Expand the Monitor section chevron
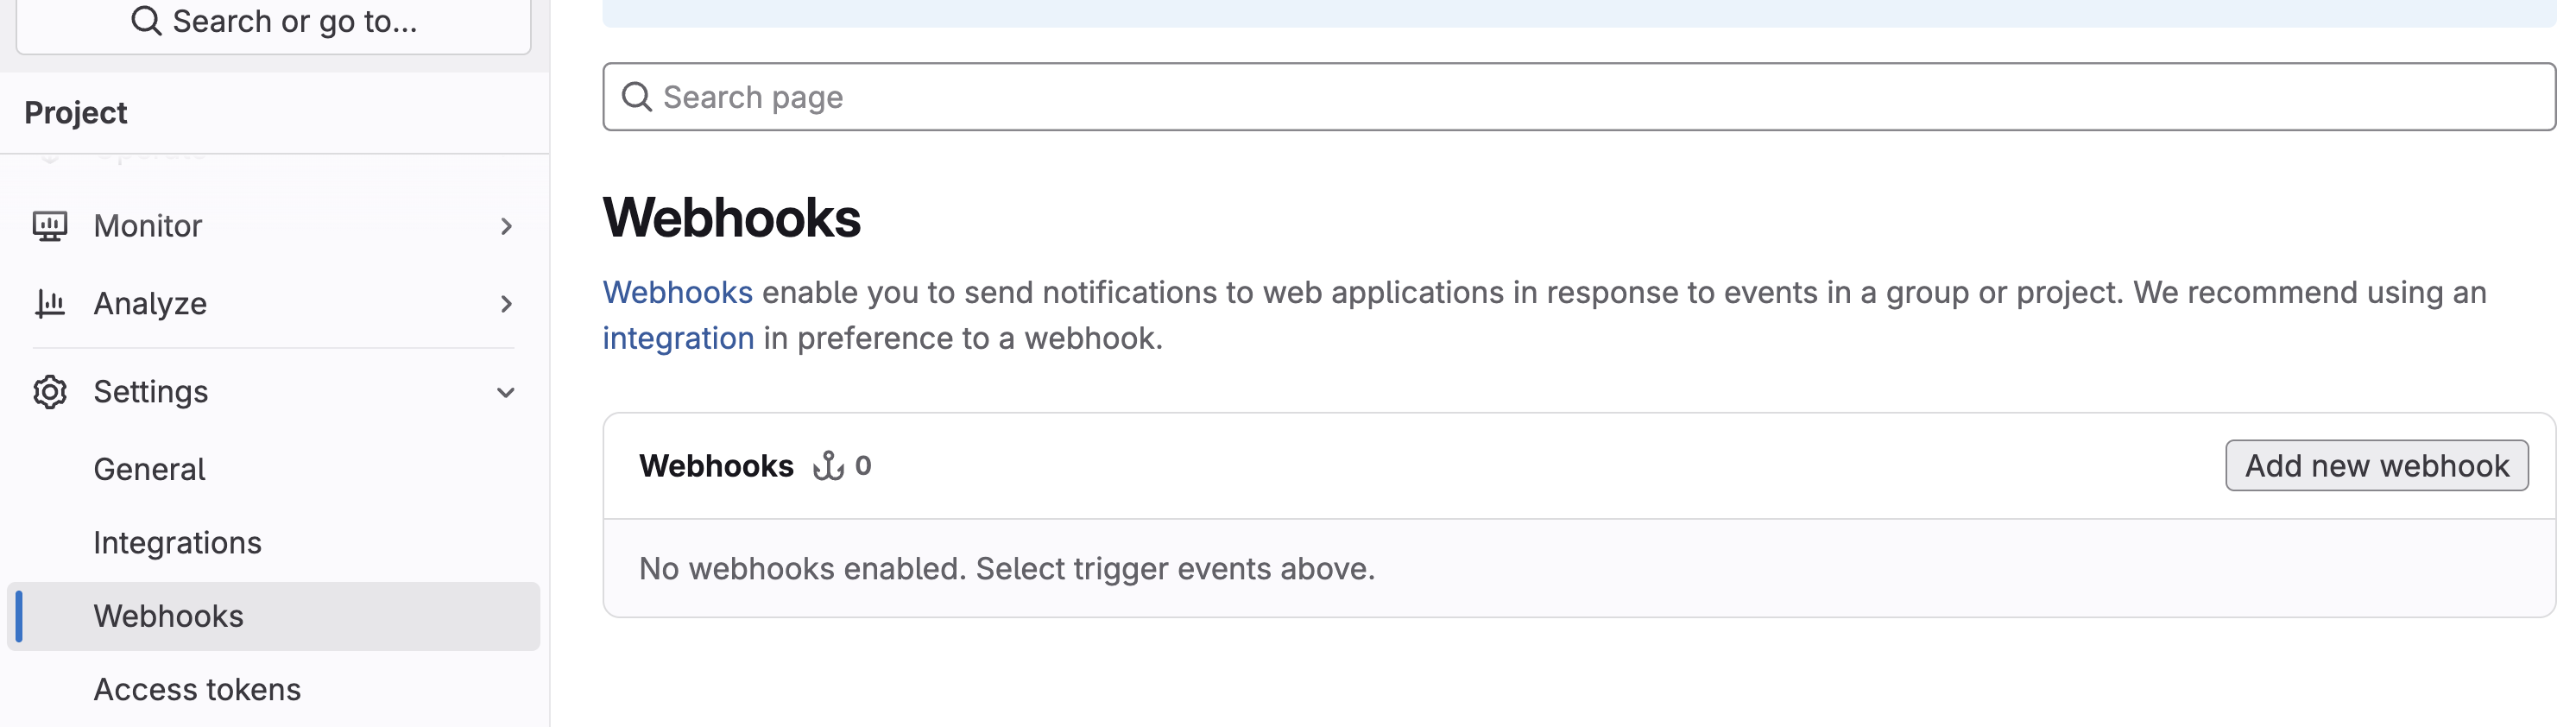 (506, 227)
